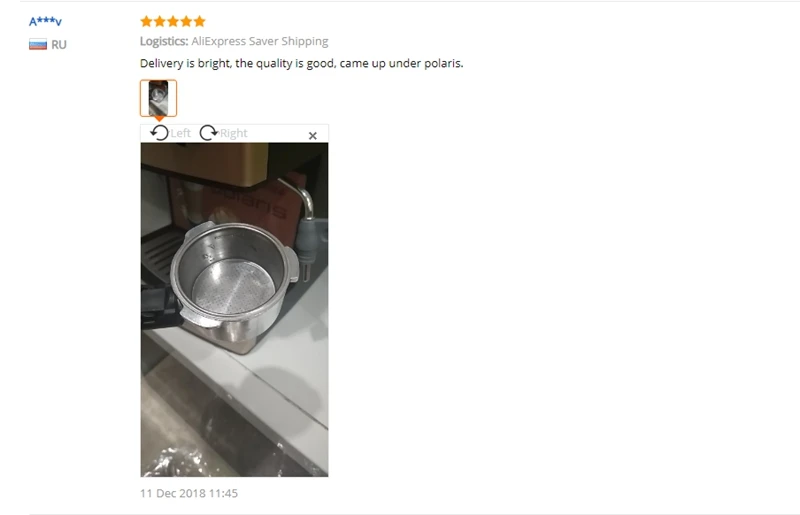Screen dimensions: 800x515
Task: Click the Left rotate label
Action: pyautogui.click(x=180, y=133)
